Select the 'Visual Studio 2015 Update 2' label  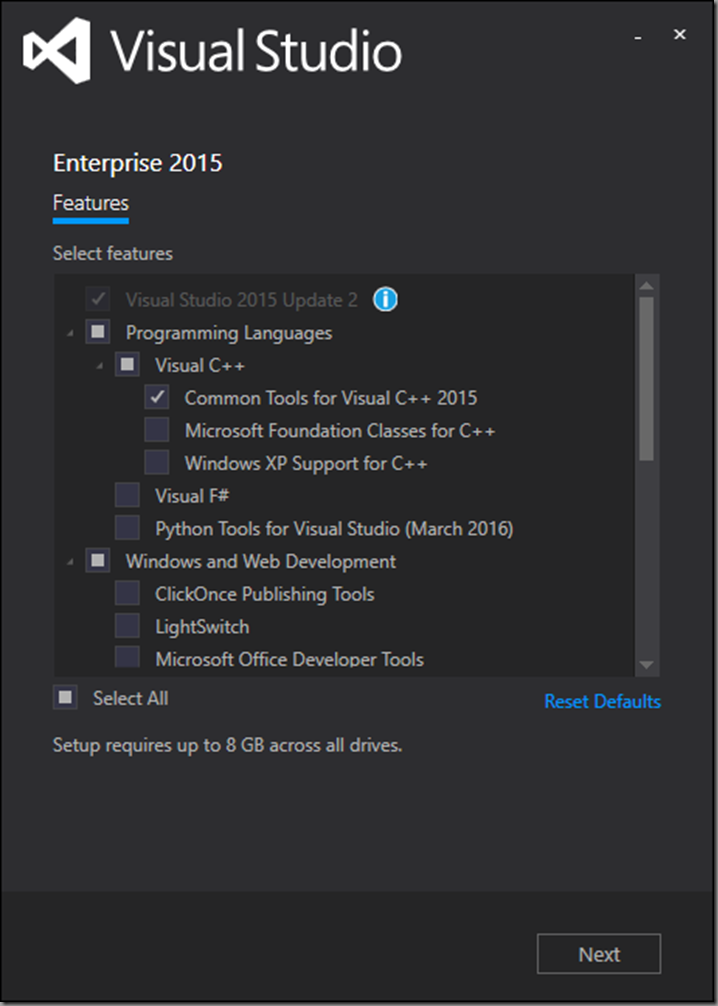click(241, 300)
